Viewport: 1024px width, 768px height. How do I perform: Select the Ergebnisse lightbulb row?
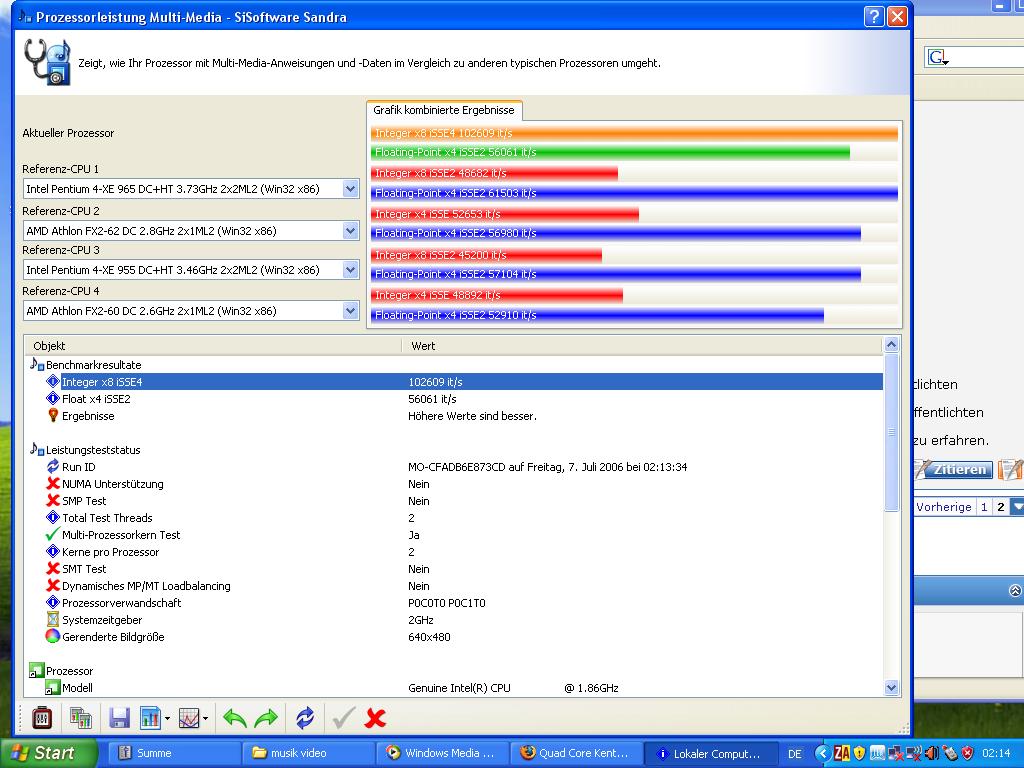455,416
